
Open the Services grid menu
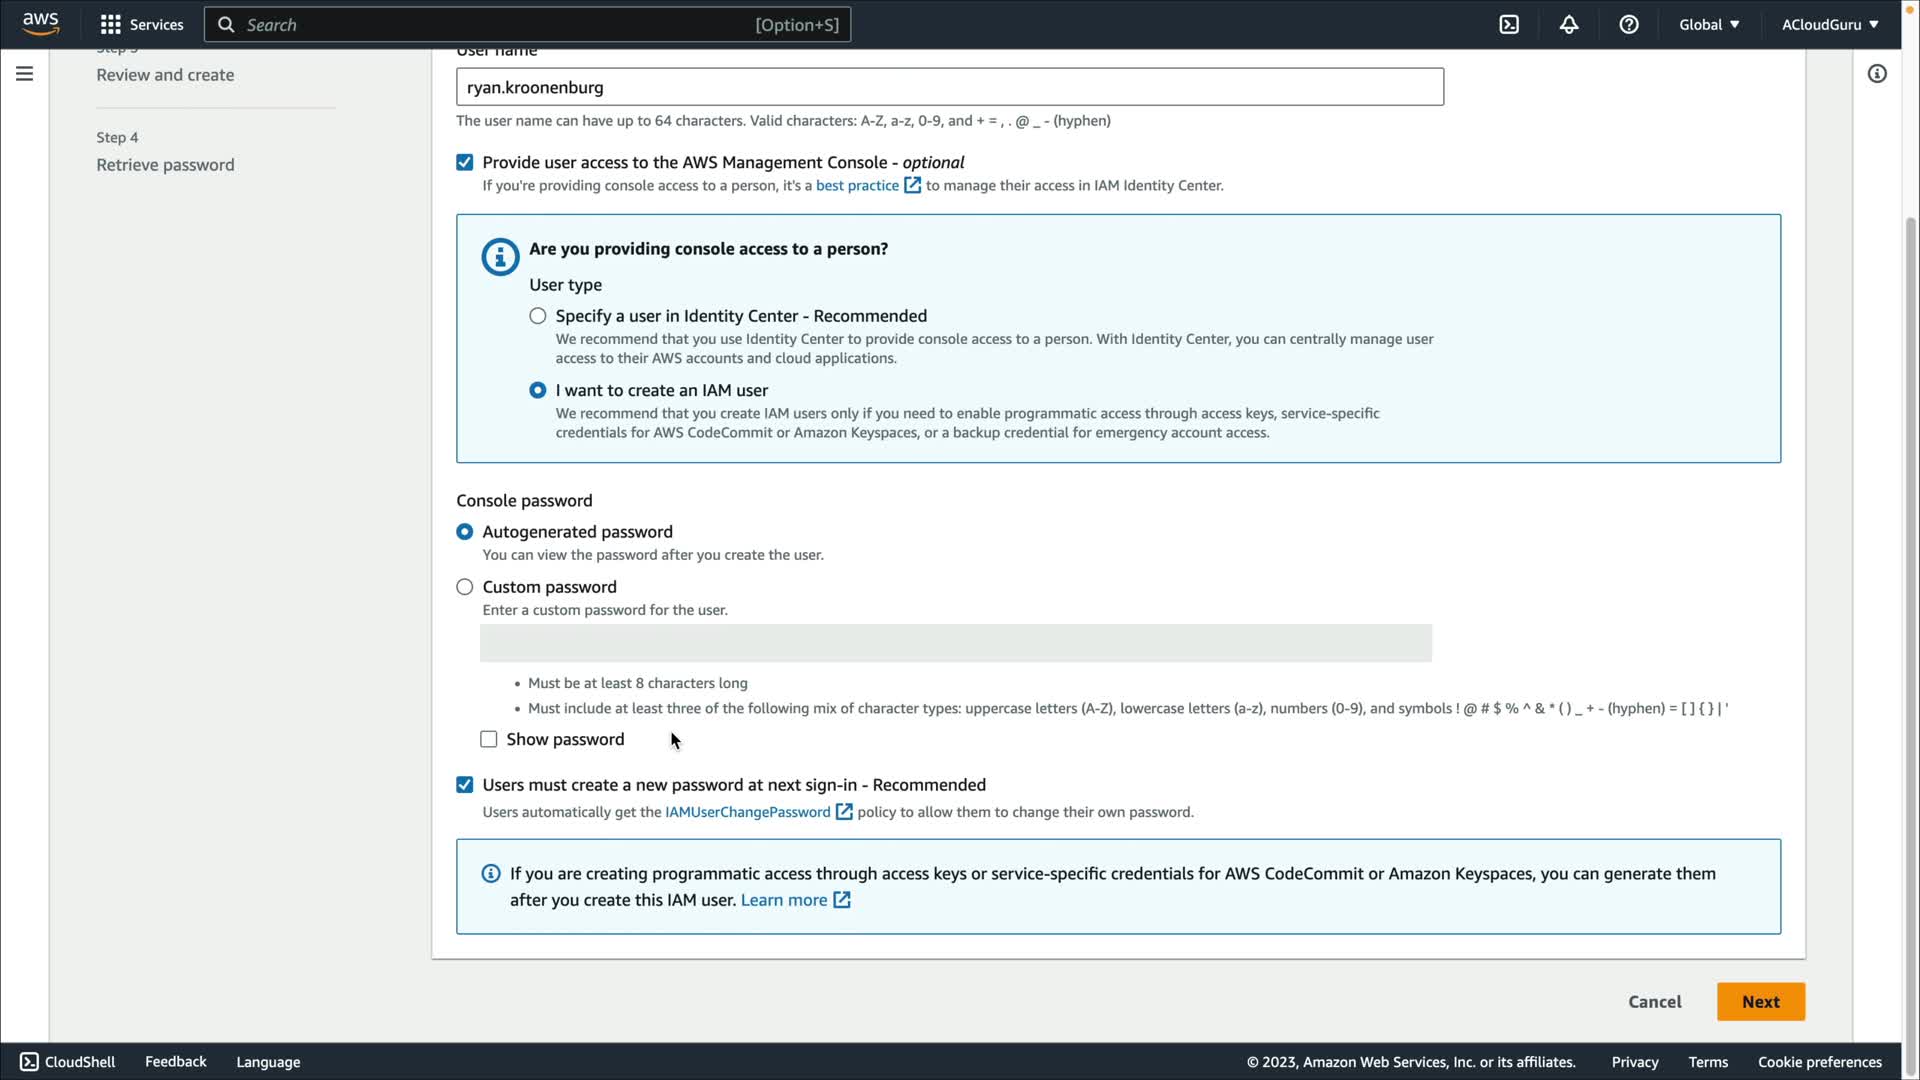click(141, 24)
